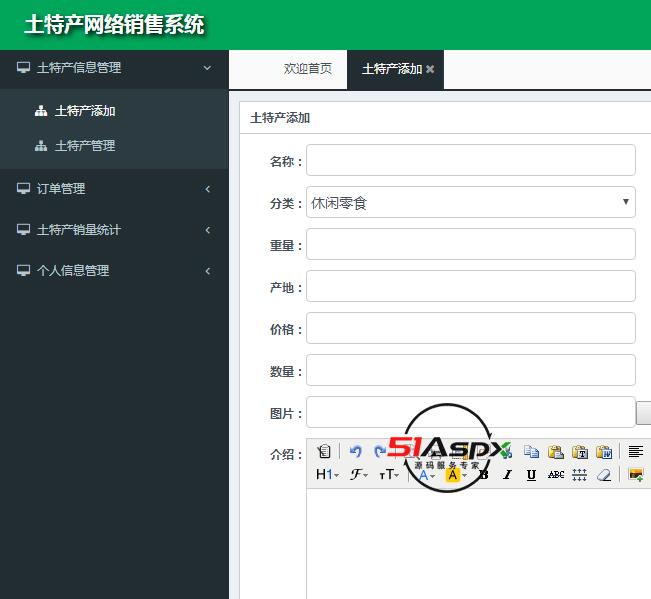Screen dimensions: 651x599
Task: Toggle underline formatting in the editor
Action: [531, 475]
